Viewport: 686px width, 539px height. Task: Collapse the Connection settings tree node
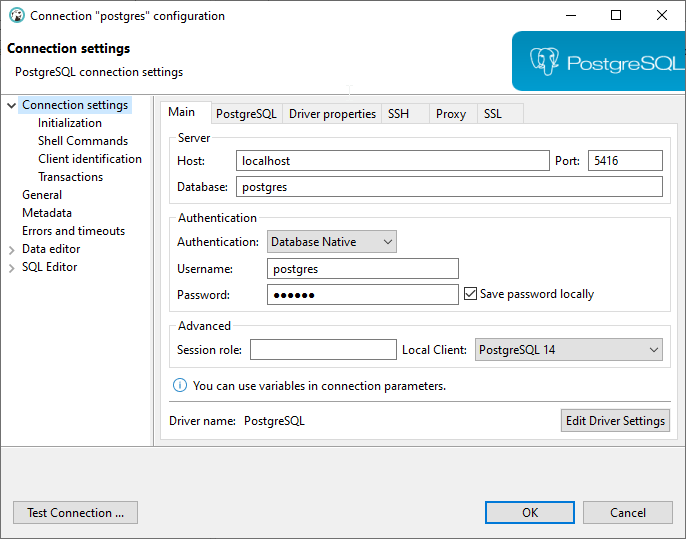[x=12, y=105]
